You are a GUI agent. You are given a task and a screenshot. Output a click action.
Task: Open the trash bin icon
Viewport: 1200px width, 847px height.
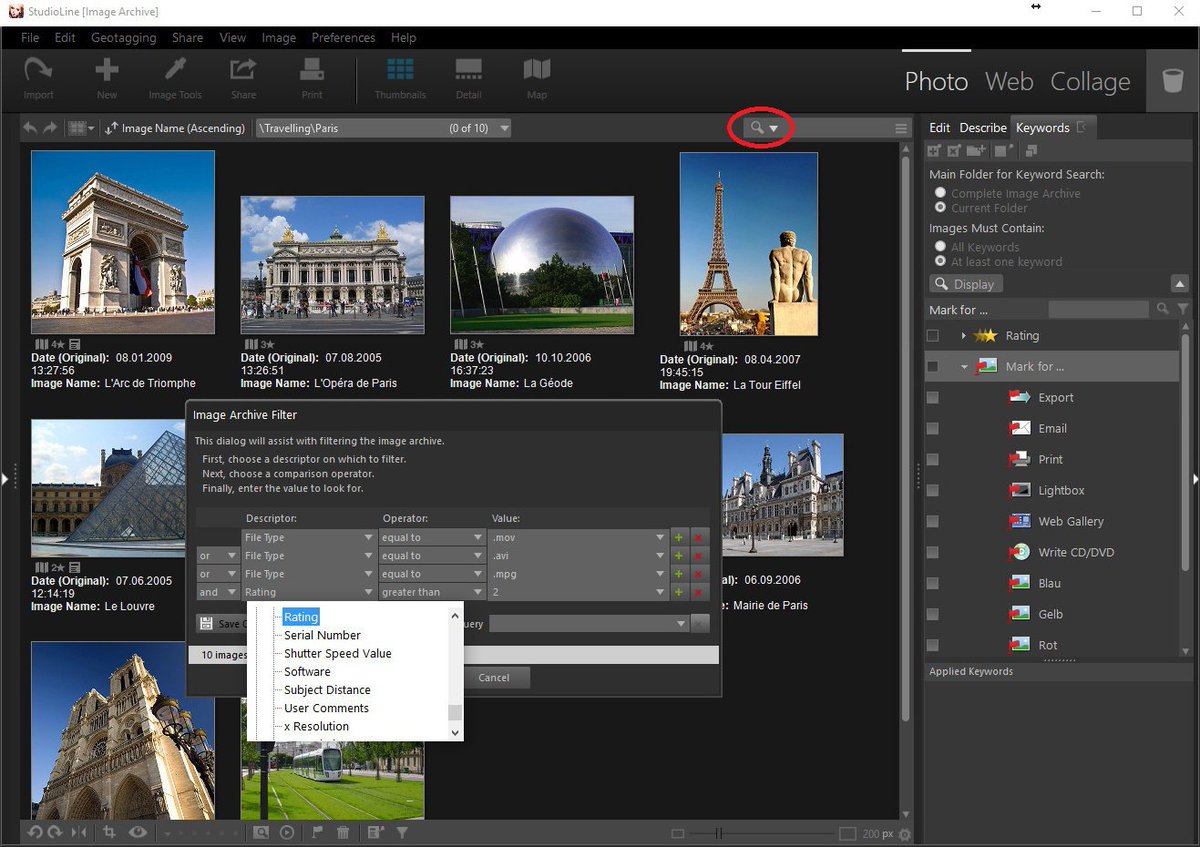click(x=1173, y=81)
